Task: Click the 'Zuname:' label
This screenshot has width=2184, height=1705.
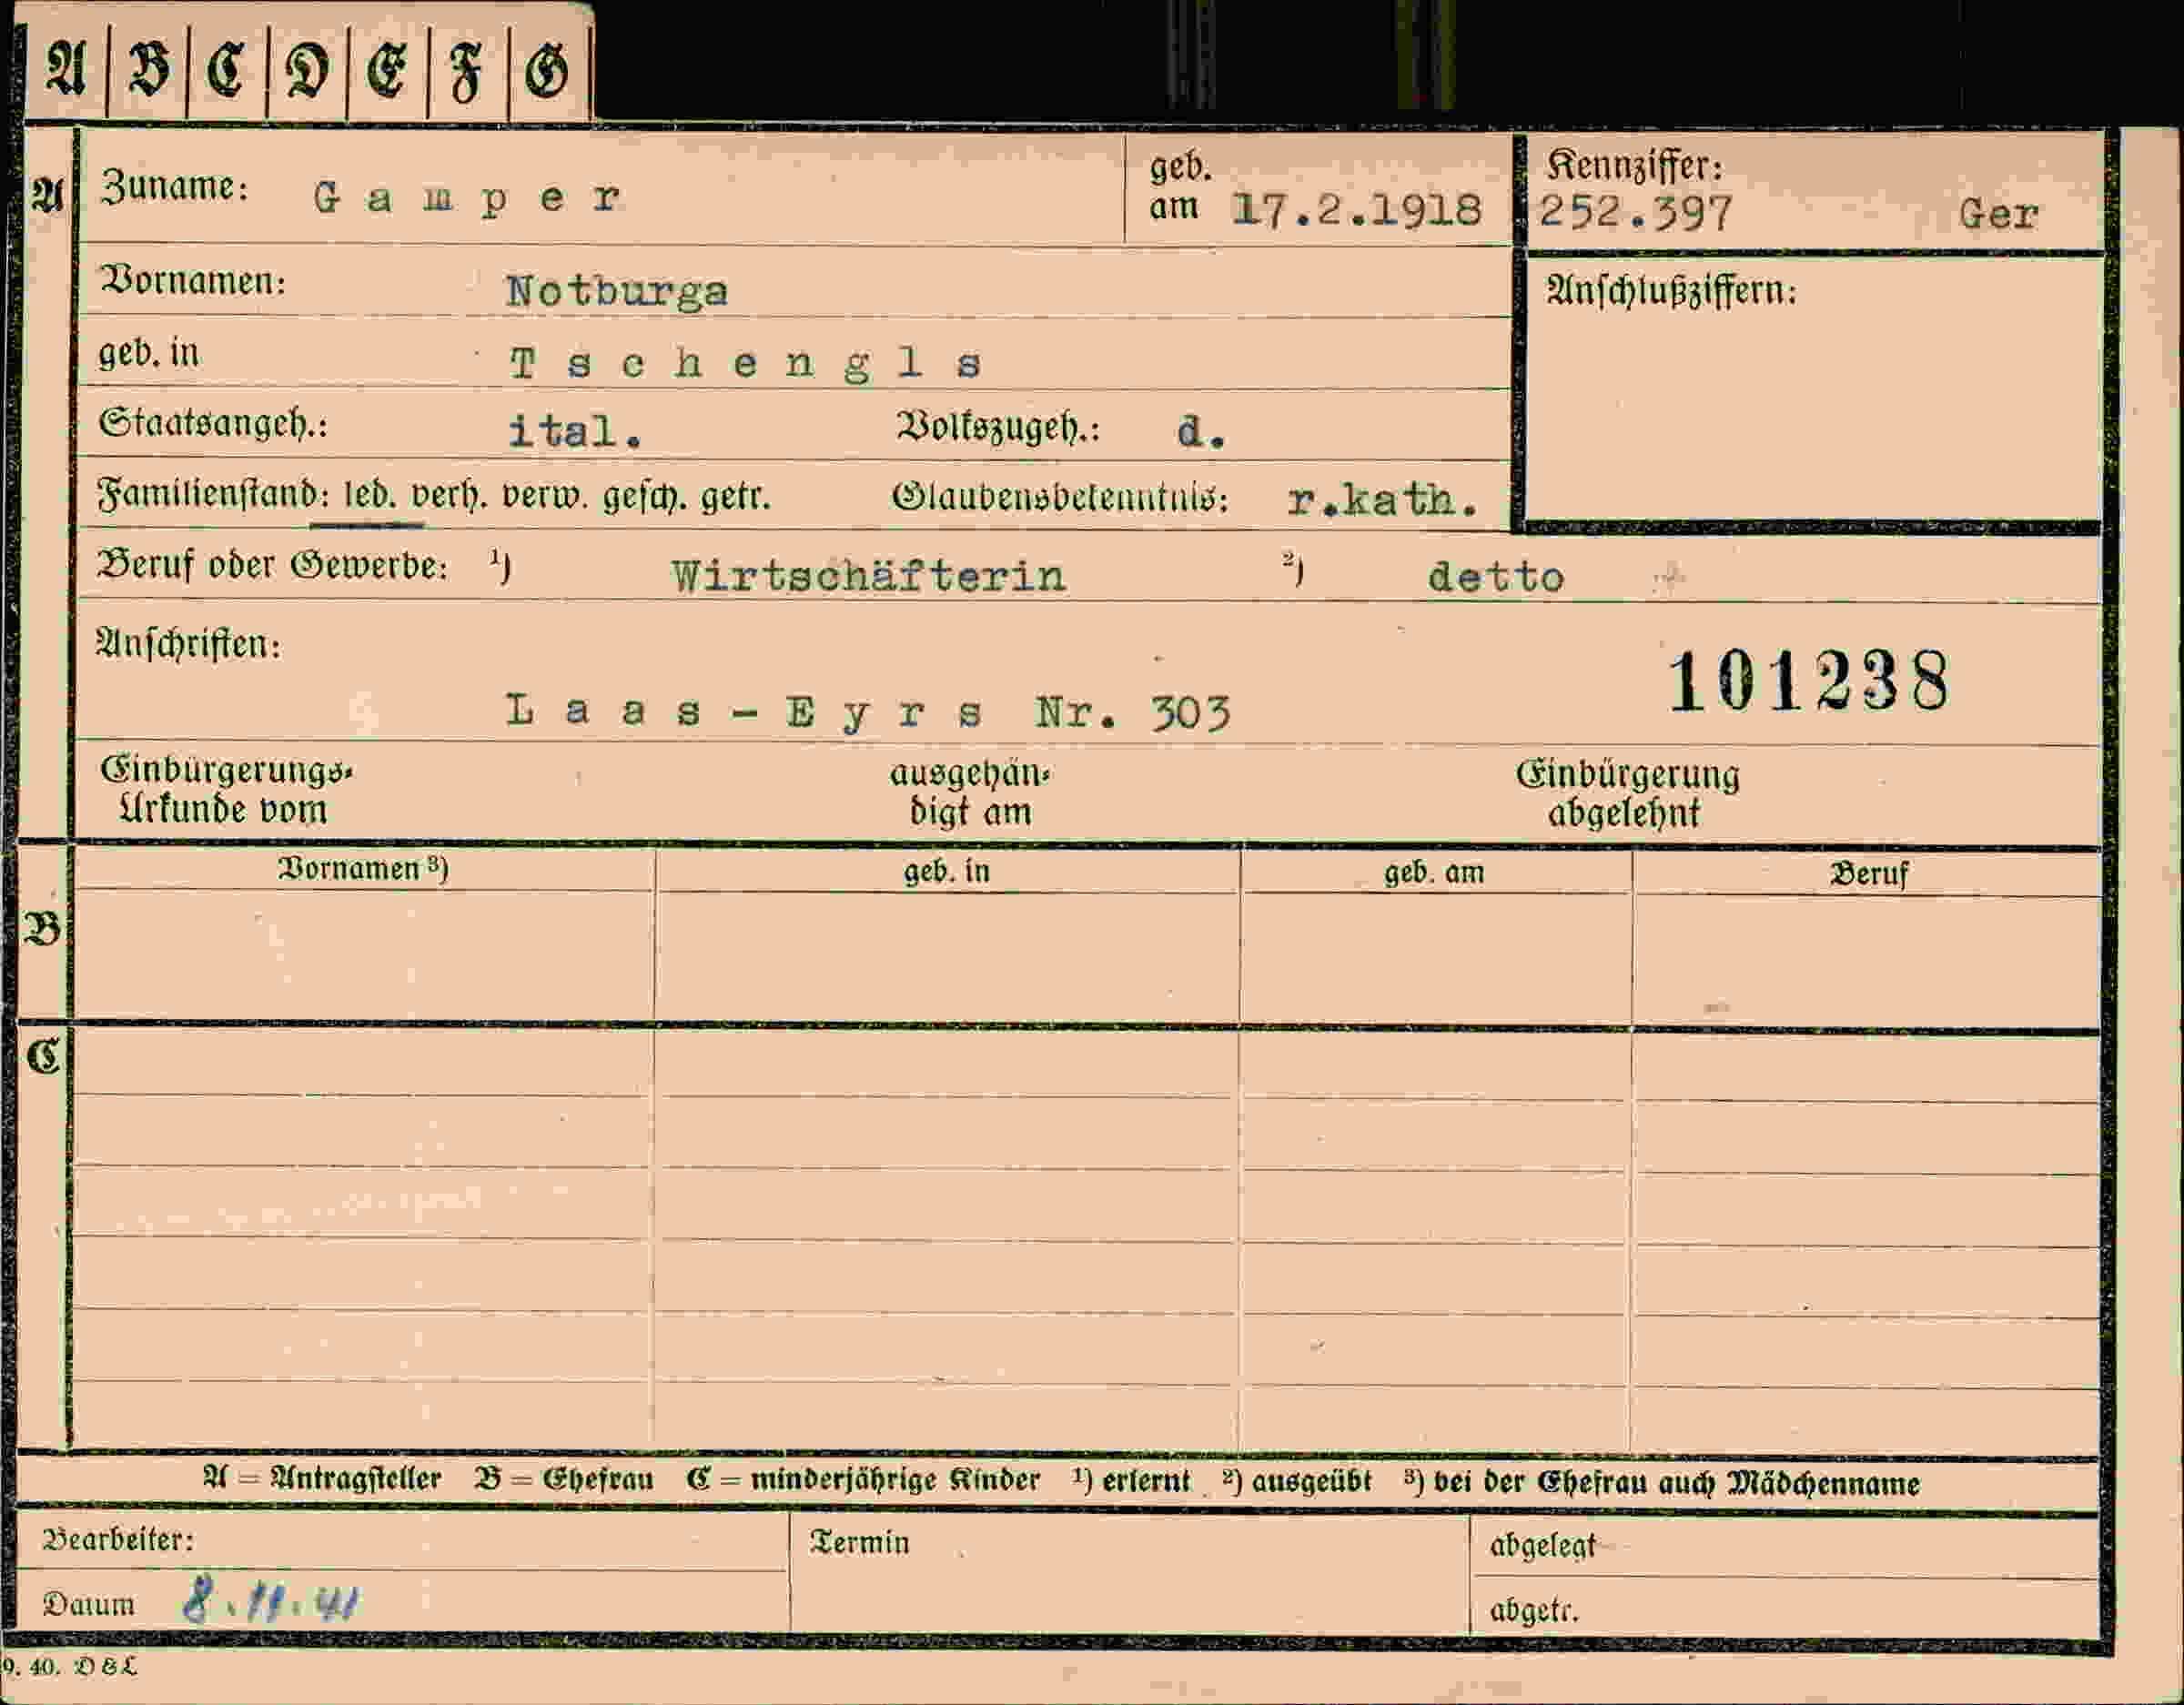Action: [x=175, y=187]
